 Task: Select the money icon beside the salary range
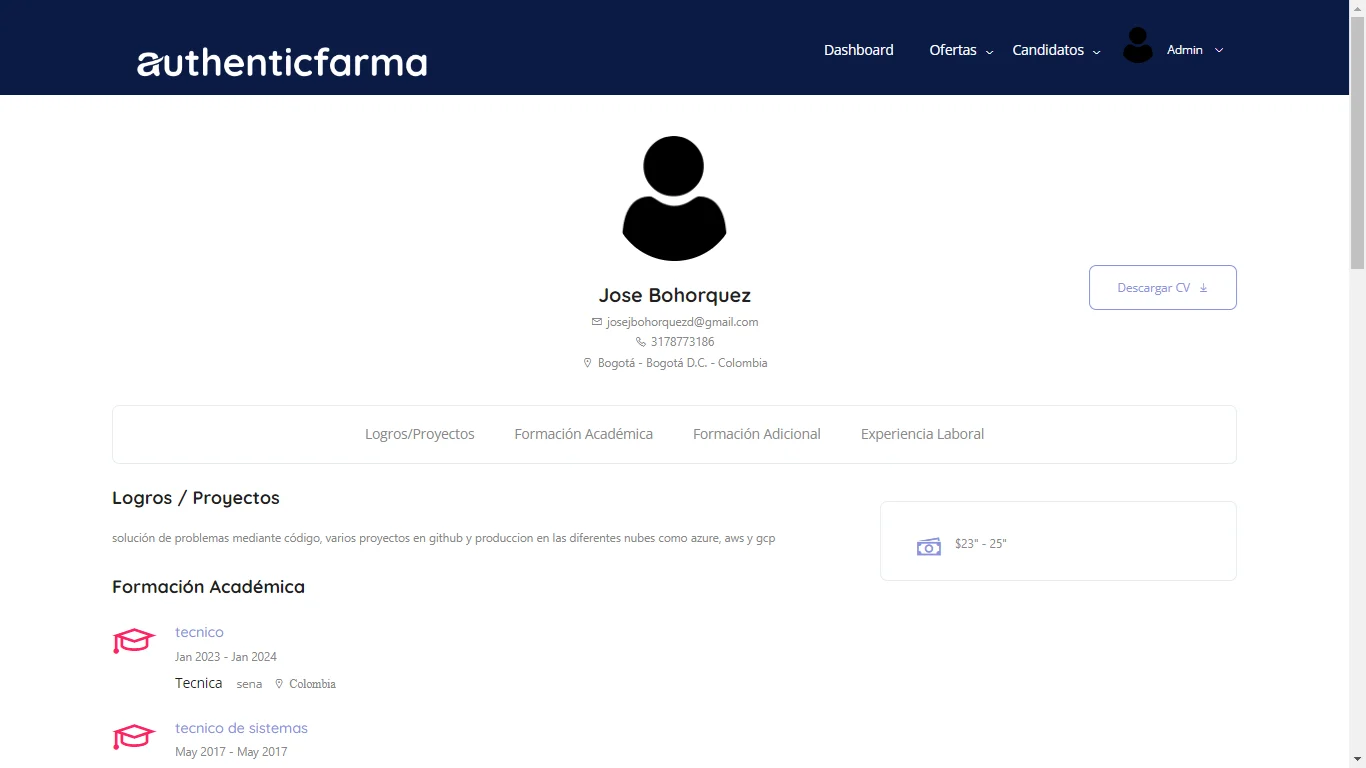pos(928,546)
